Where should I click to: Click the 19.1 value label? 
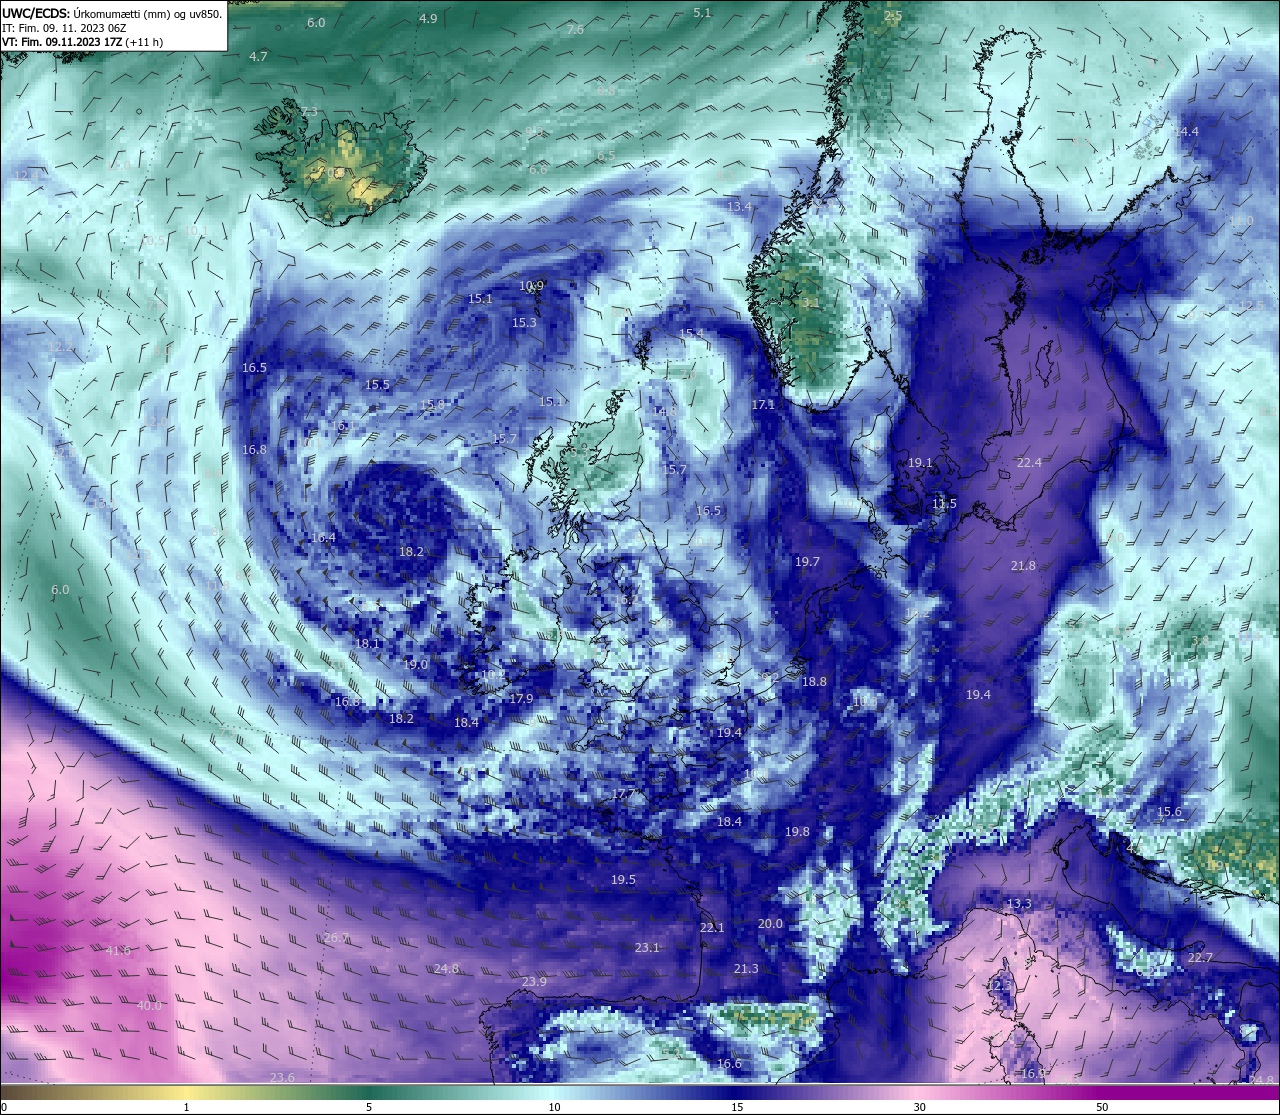coord(920,463)
